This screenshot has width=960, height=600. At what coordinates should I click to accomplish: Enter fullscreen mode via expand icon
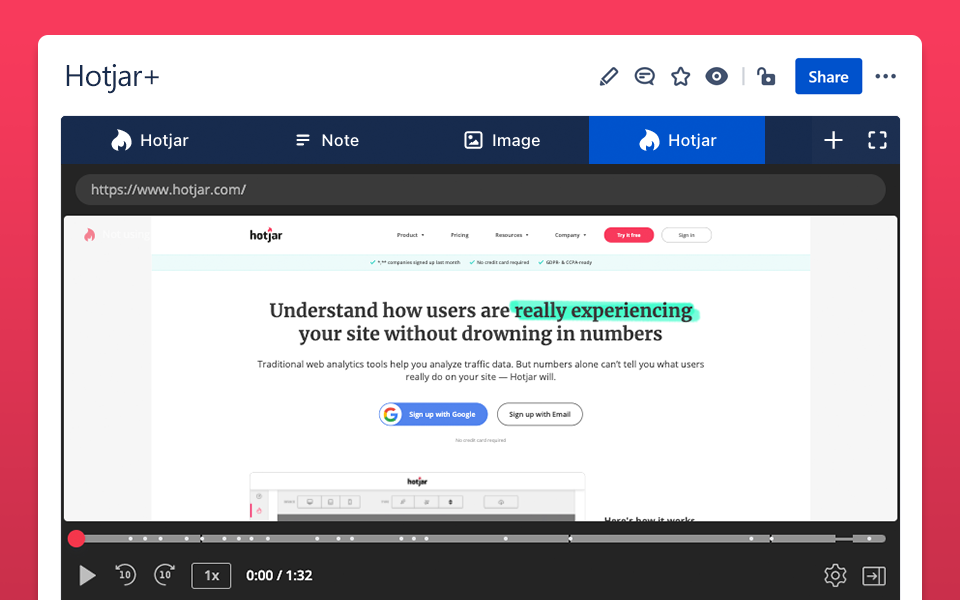pos(877,140)
